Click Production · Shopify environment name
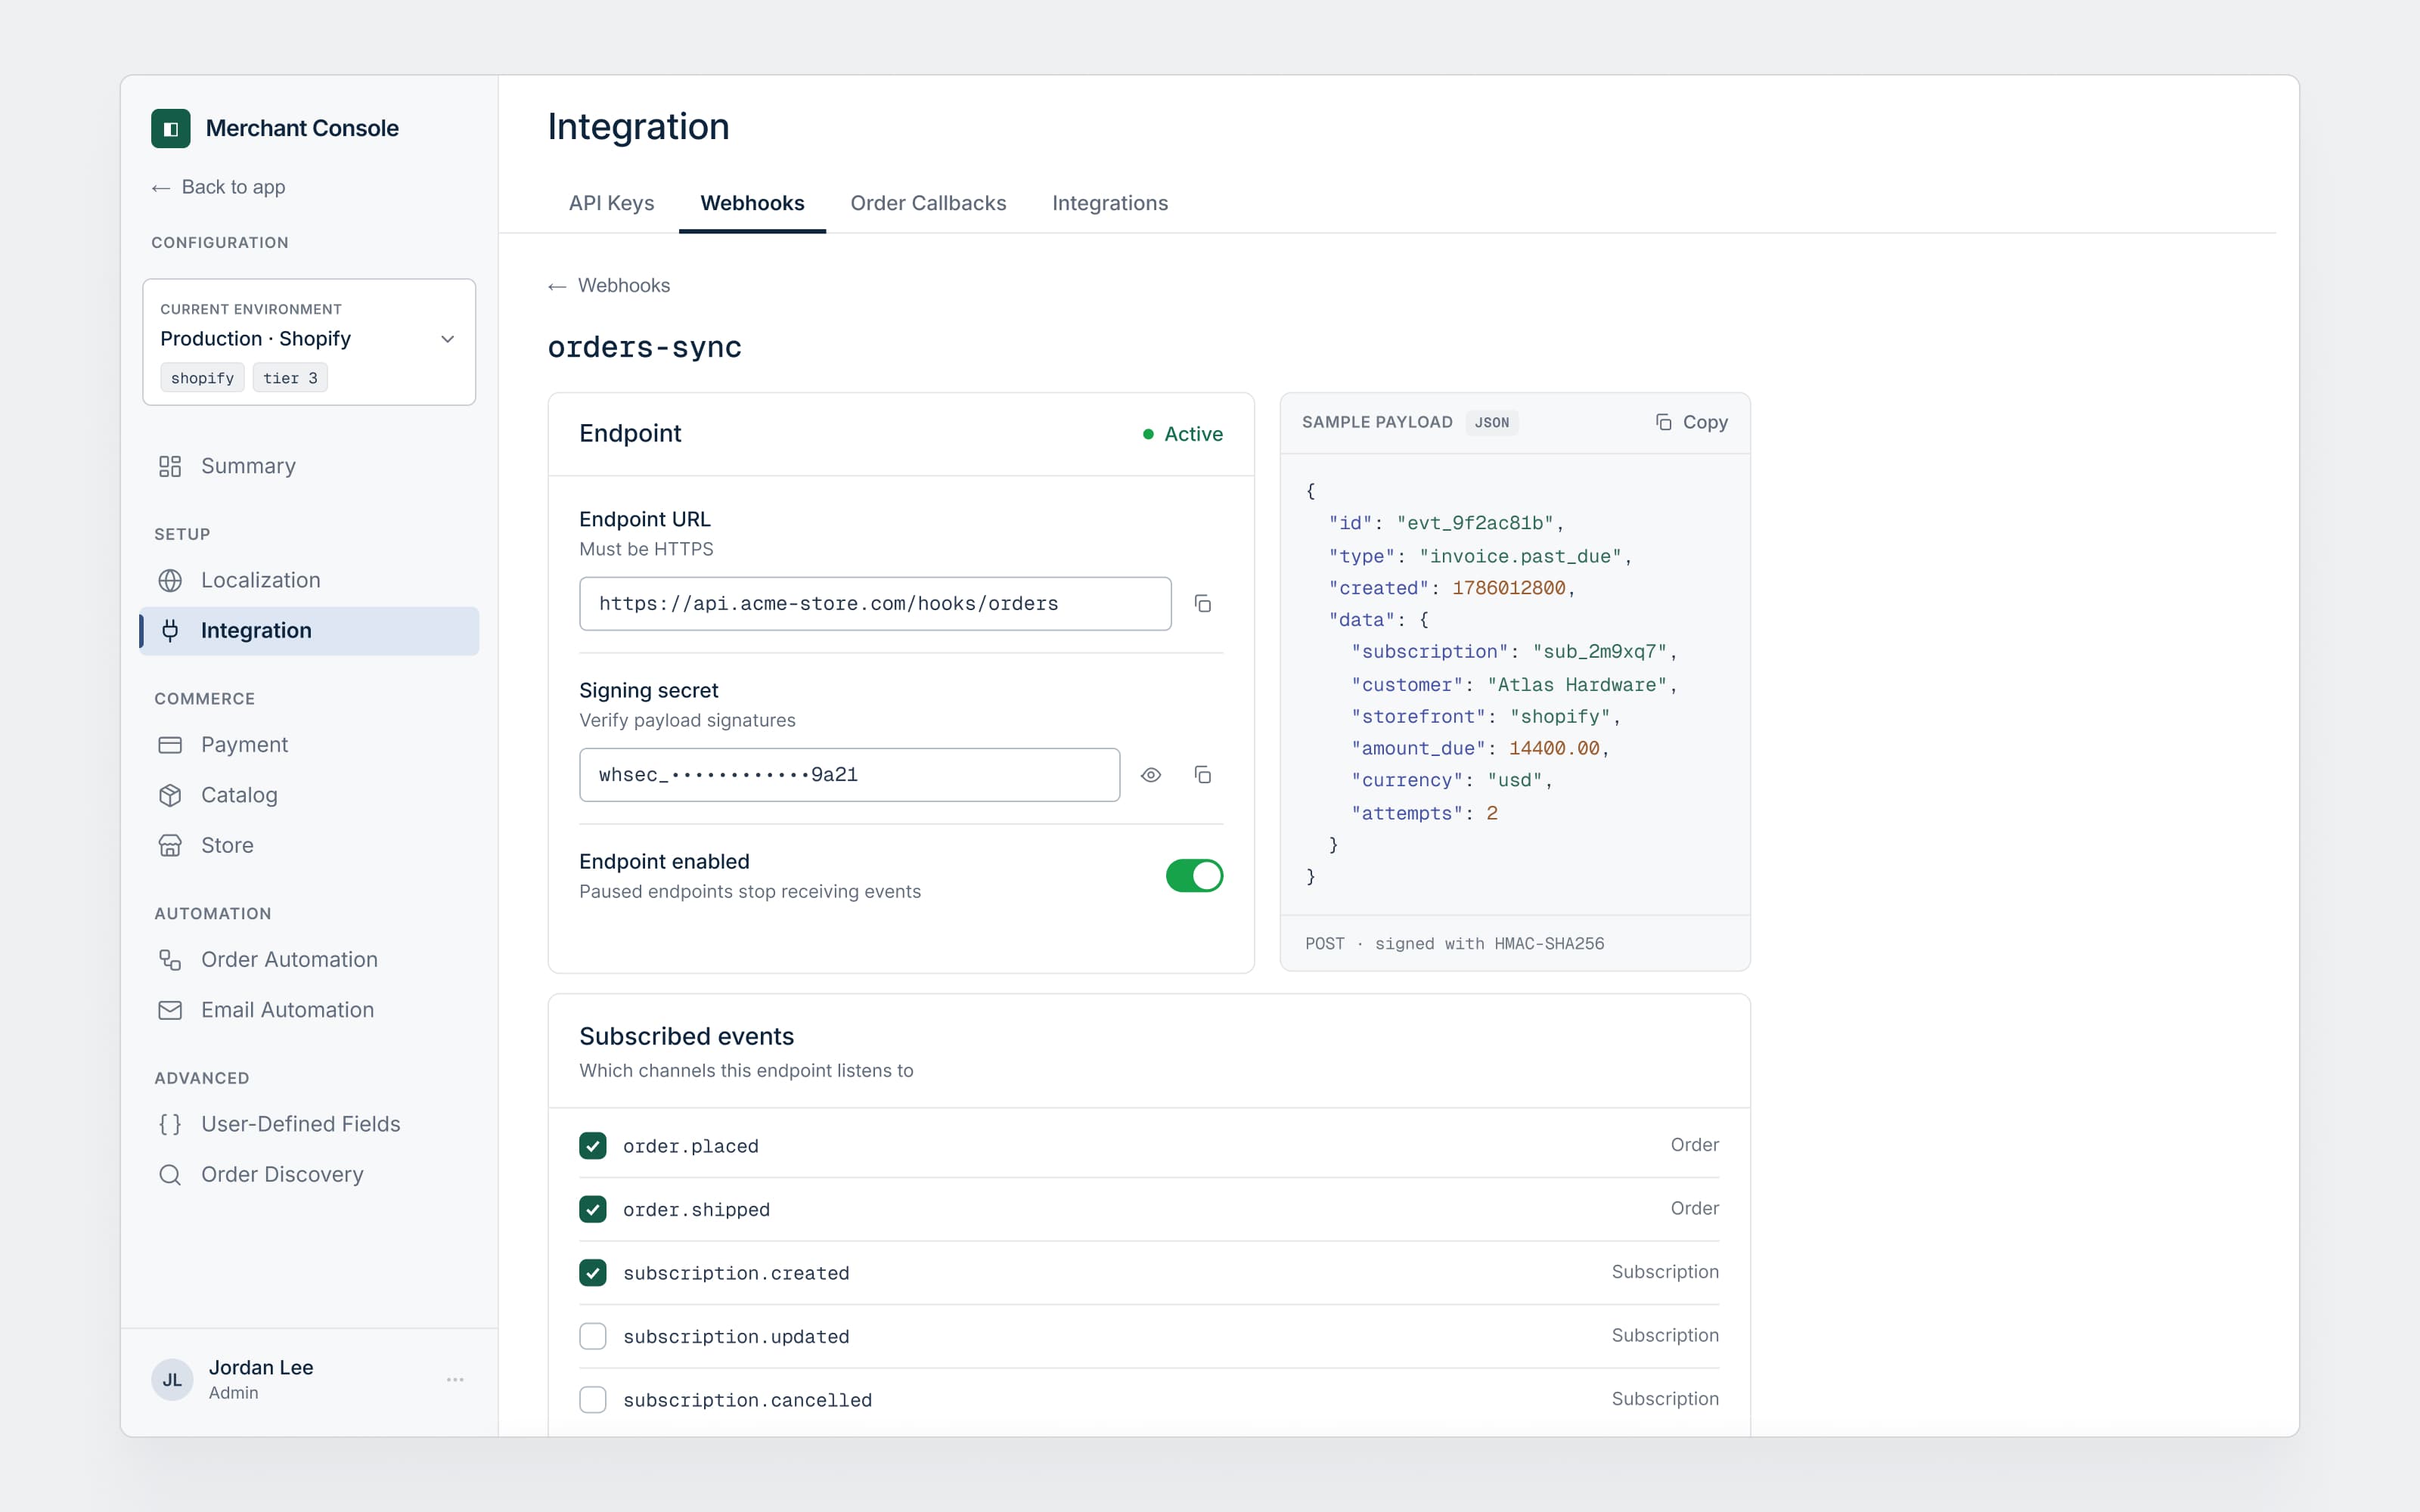Image resolution: width=2420 pixels, height=1512 pixels. [x=255, y=339]
